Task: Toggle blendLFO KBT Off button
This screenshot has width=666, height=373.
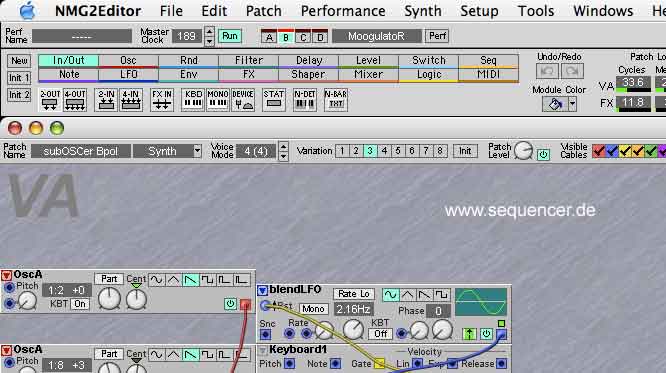Action: (x=381, y=334)
